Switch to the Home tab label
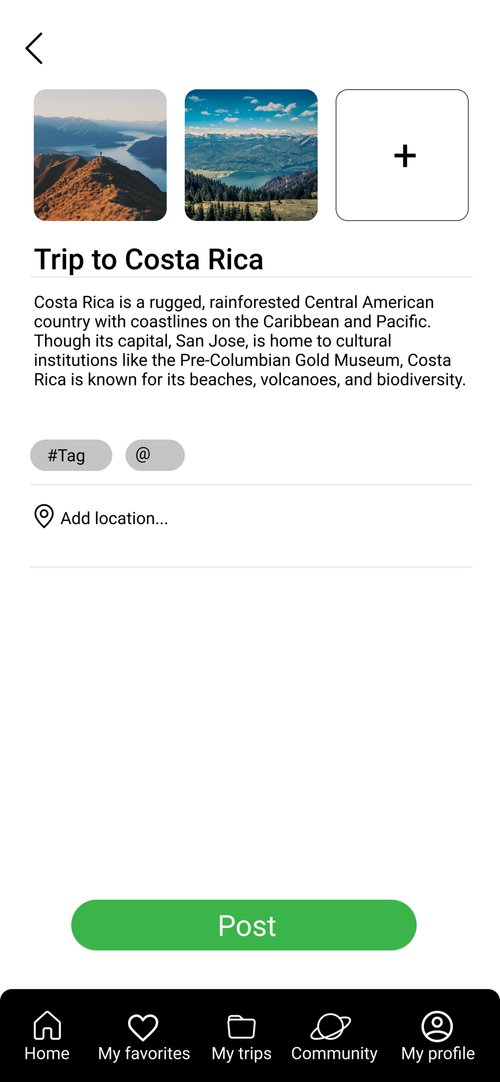 [47, 1054]
